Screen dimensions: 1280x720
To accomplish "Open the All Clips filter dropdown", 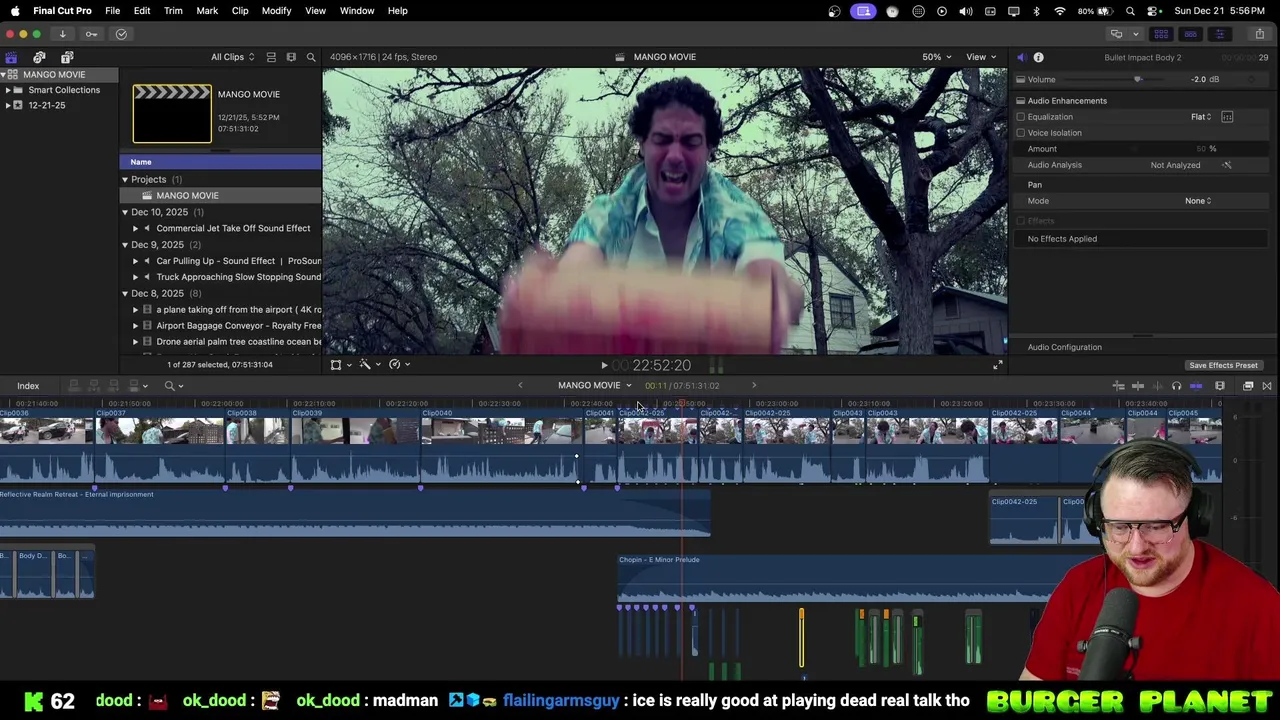I will pos(232,57).
